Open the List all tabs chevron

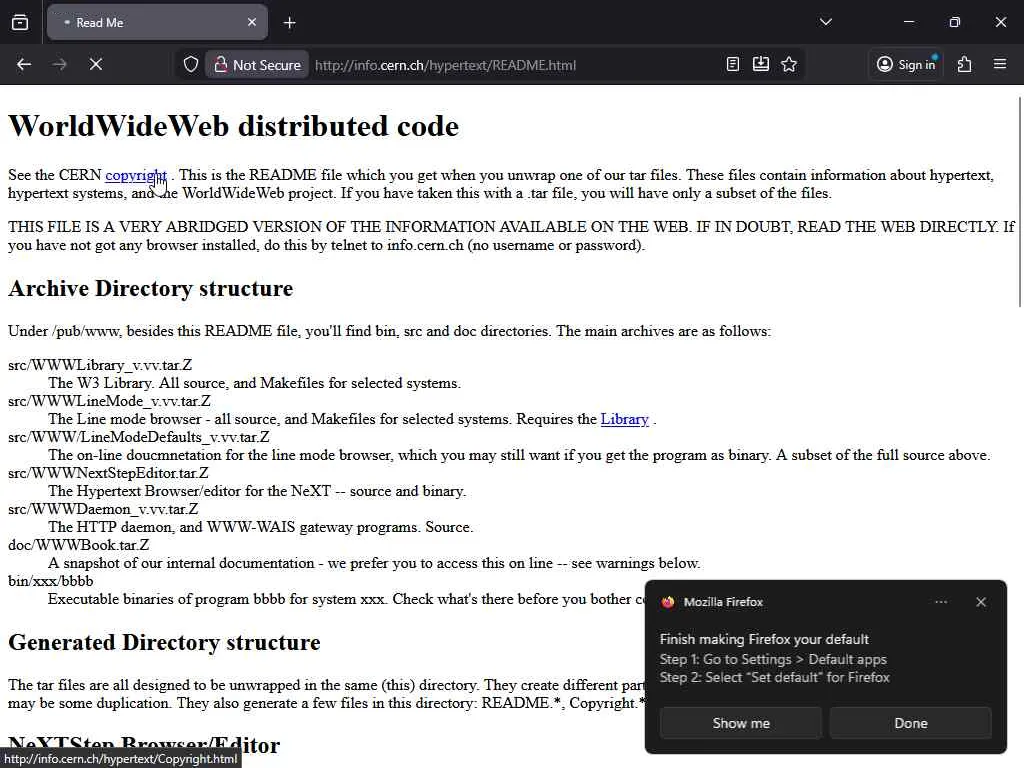pos(825,22)
